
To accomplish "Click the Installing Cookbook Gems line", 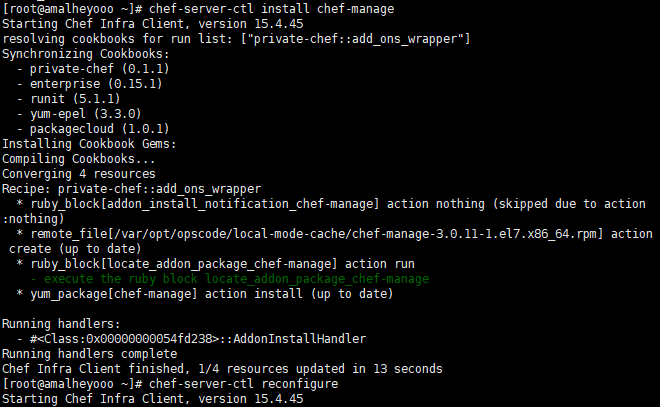I will [89, 144].
